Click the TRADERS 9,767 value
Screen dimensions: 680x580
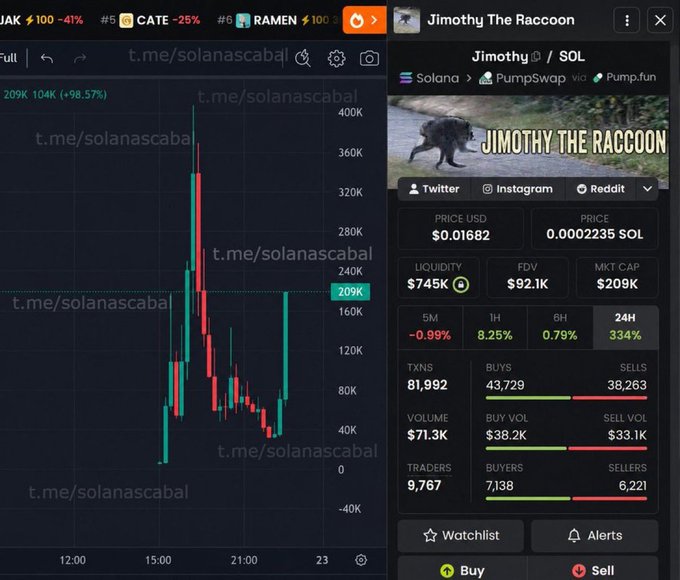point(424,485)
